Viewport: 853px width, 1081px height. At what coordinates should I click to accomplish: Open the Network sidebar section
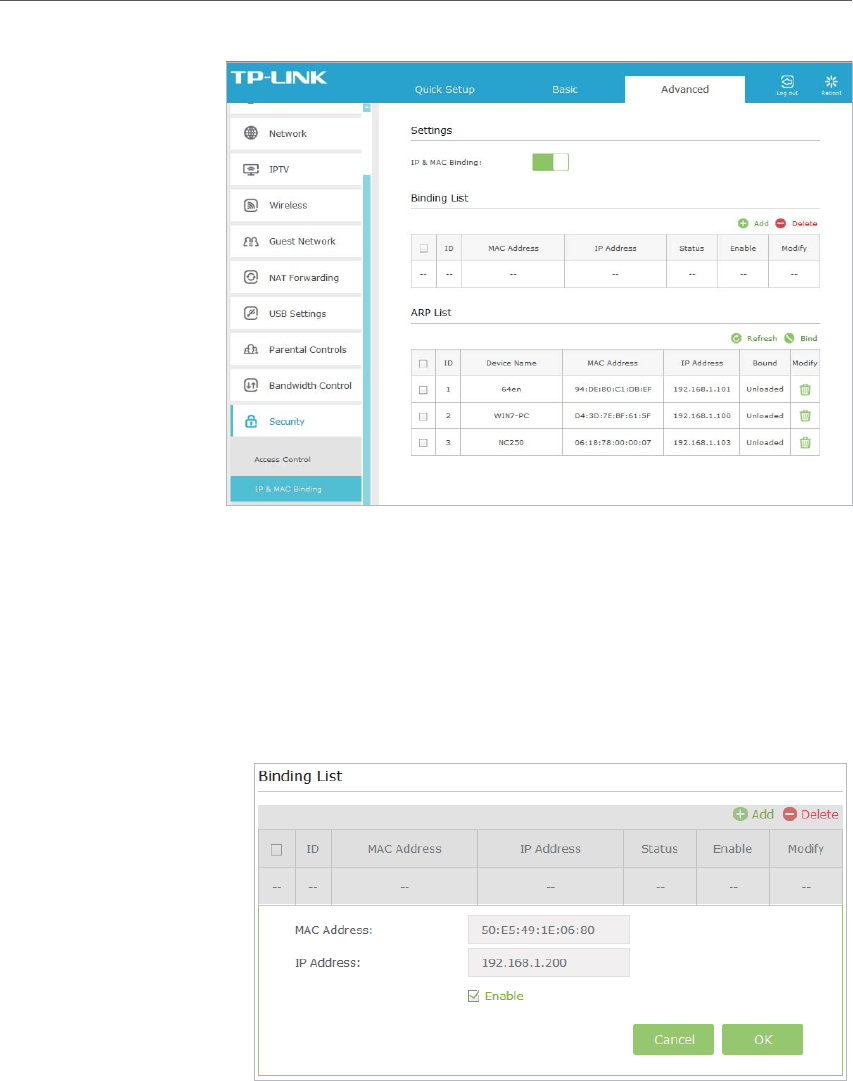[296, 133]
